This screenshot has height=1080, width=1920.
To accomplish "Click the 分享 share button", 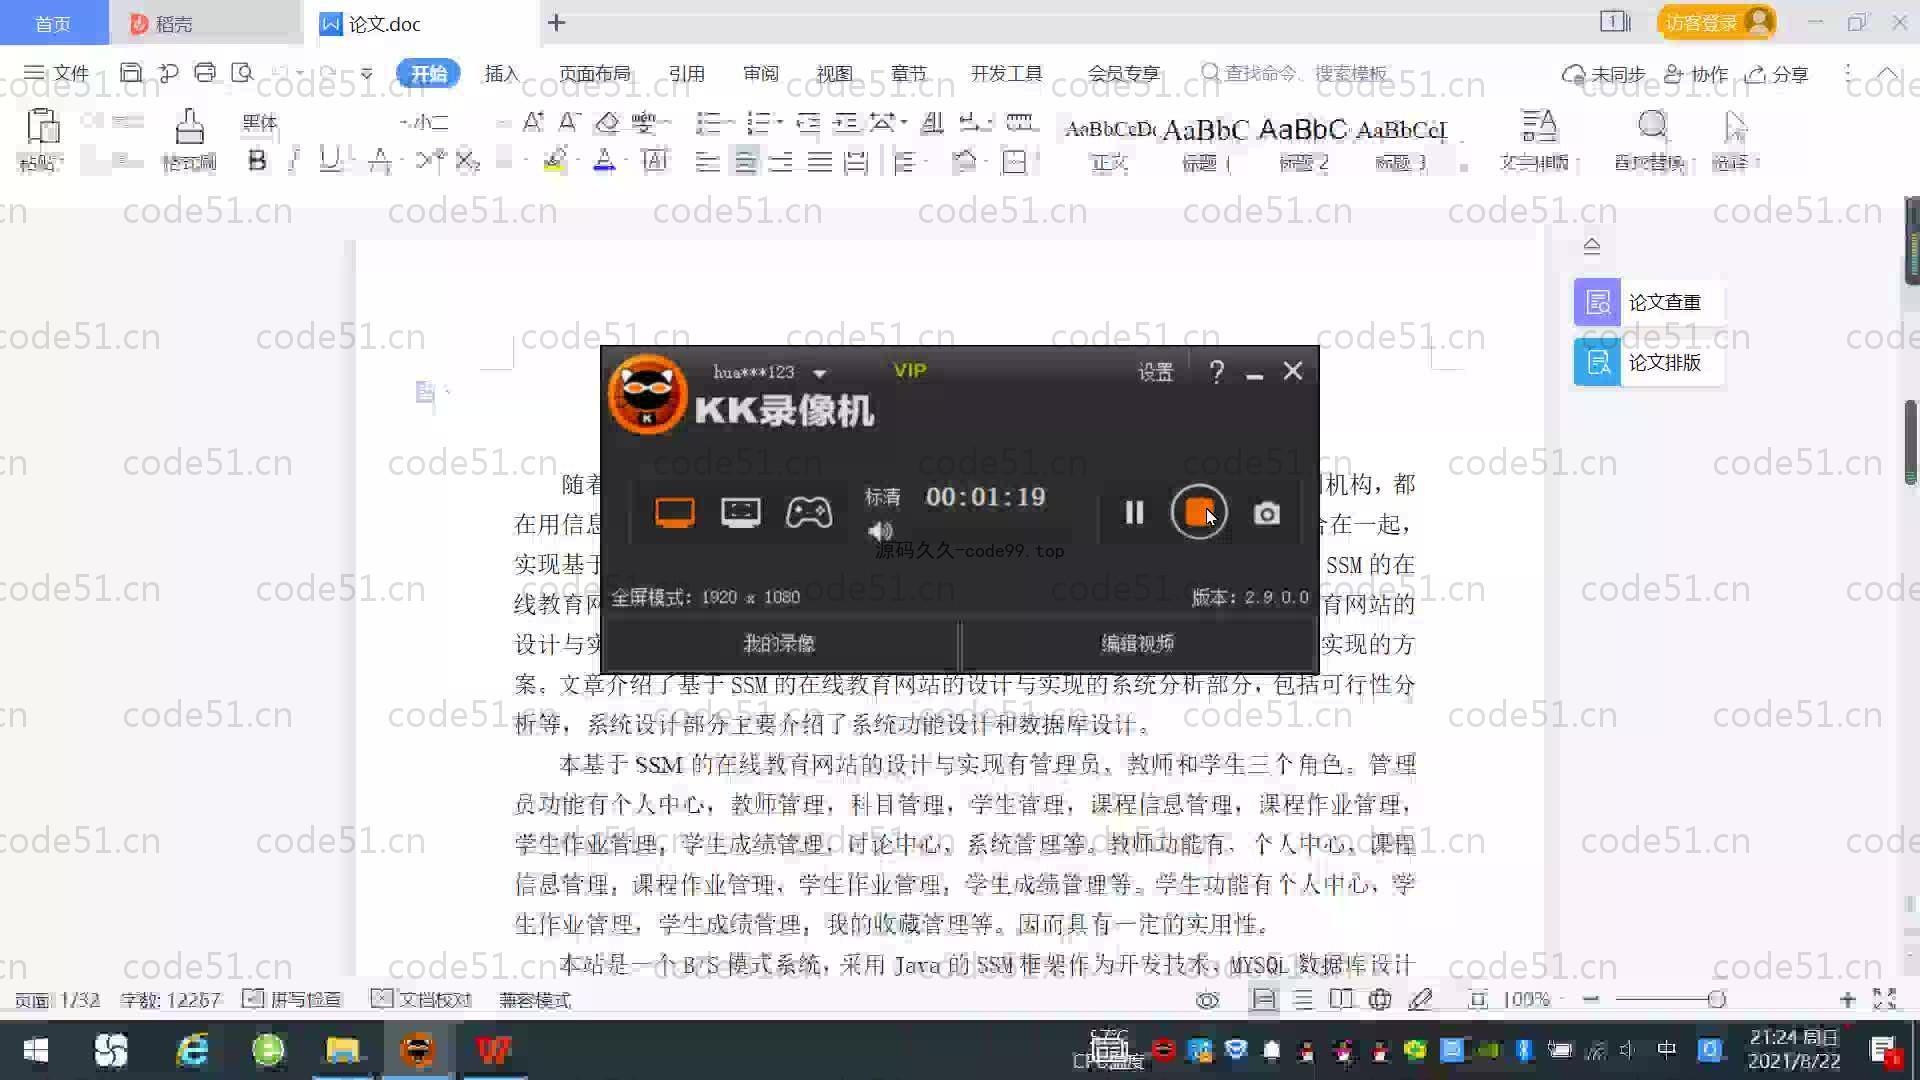I will 1776,74.
